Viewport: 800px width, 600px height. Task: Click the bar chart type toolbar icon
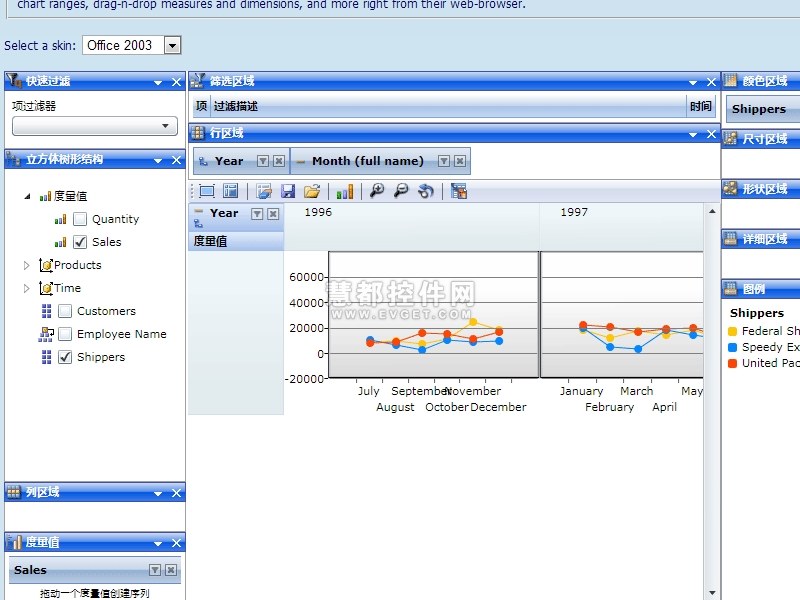coord(345,191)
